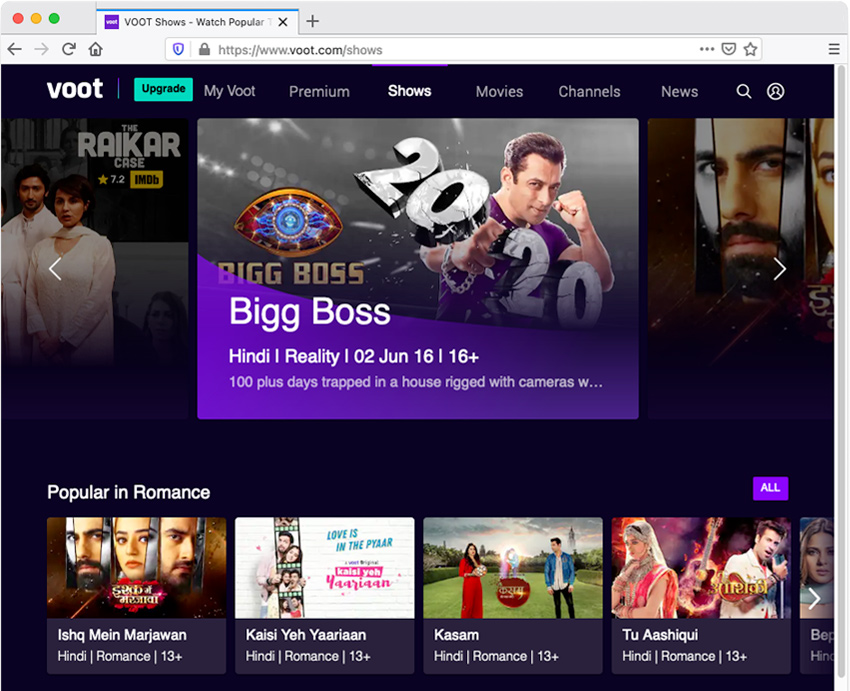This screenshot has width=850, height=691.
Task: Select the Shows nav item
Action: [409, 91]
